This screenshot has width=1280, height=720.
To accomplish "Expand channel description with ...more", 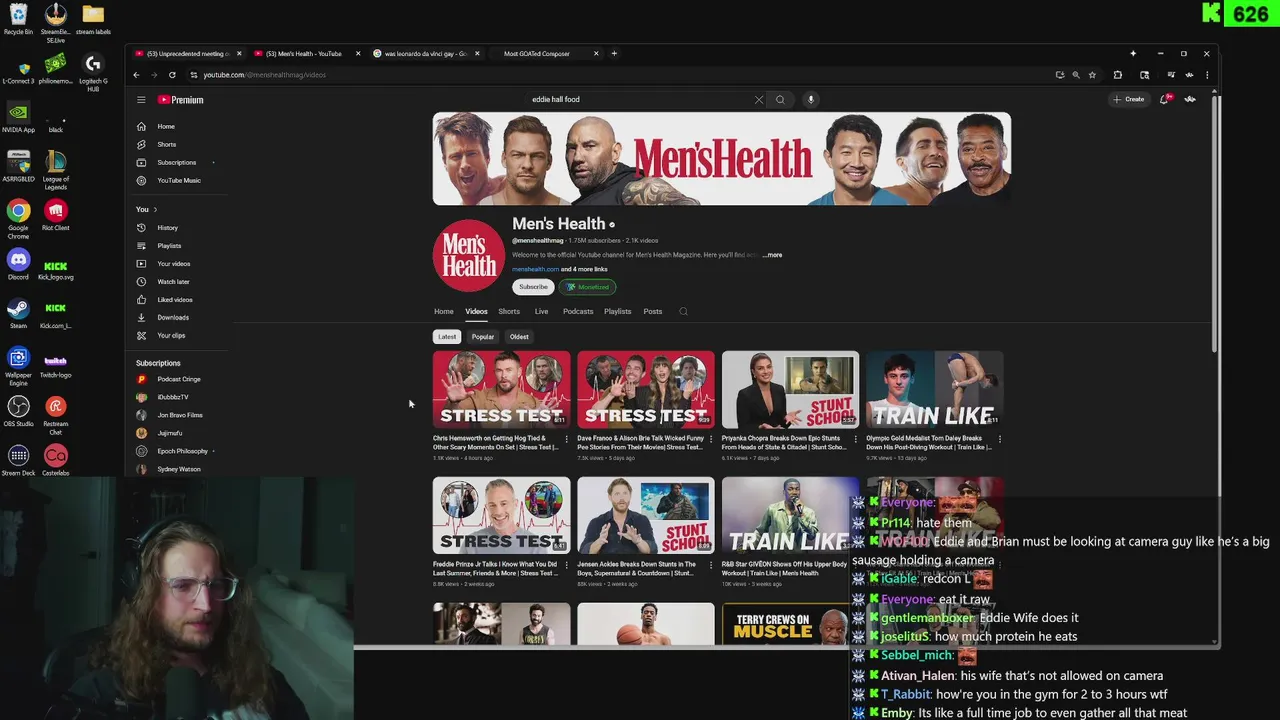I will (x=773, y=255).
